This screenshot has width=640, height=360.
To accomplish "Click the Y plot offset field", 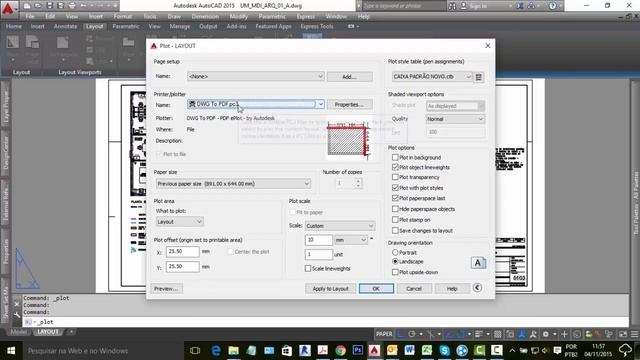I will 182,267.
